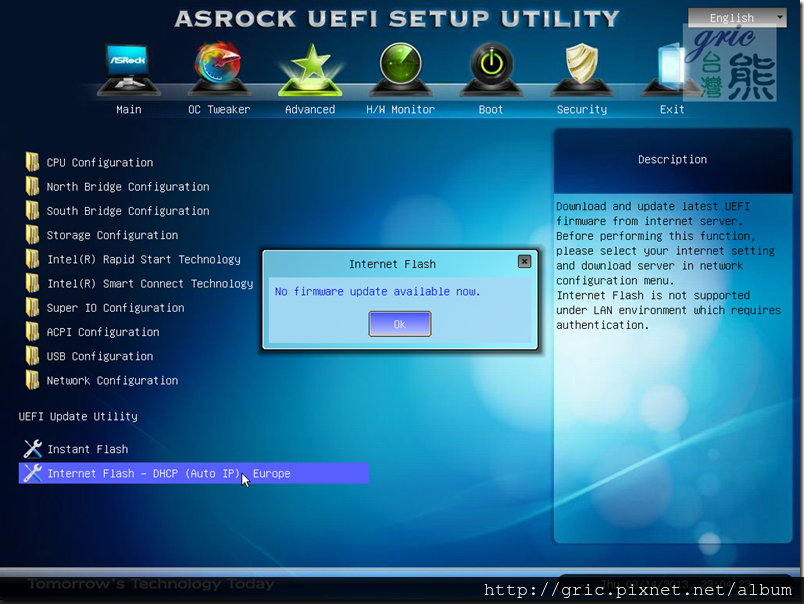
Task: Switch to the Exit tab label
Action: click(x=672, y=109)
